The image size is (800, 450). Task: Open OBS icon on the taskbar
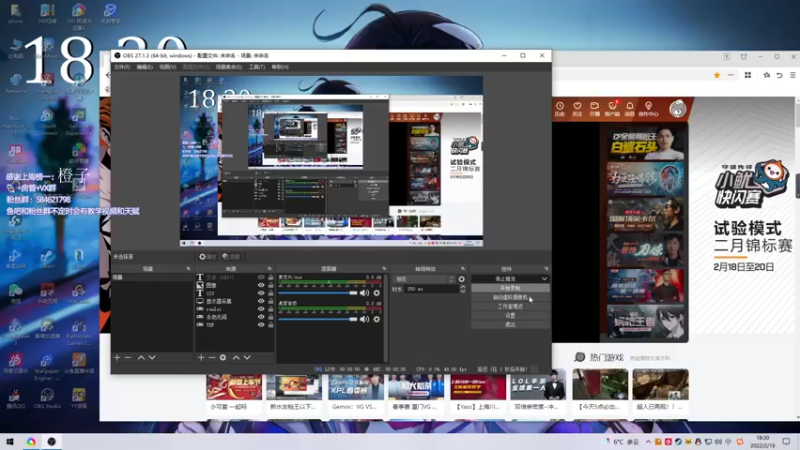52,441
